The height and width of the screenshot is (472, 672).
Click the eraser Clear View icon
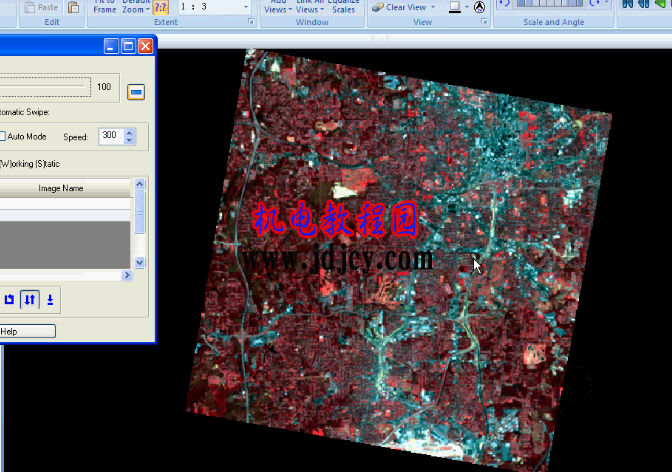[378, 7]
